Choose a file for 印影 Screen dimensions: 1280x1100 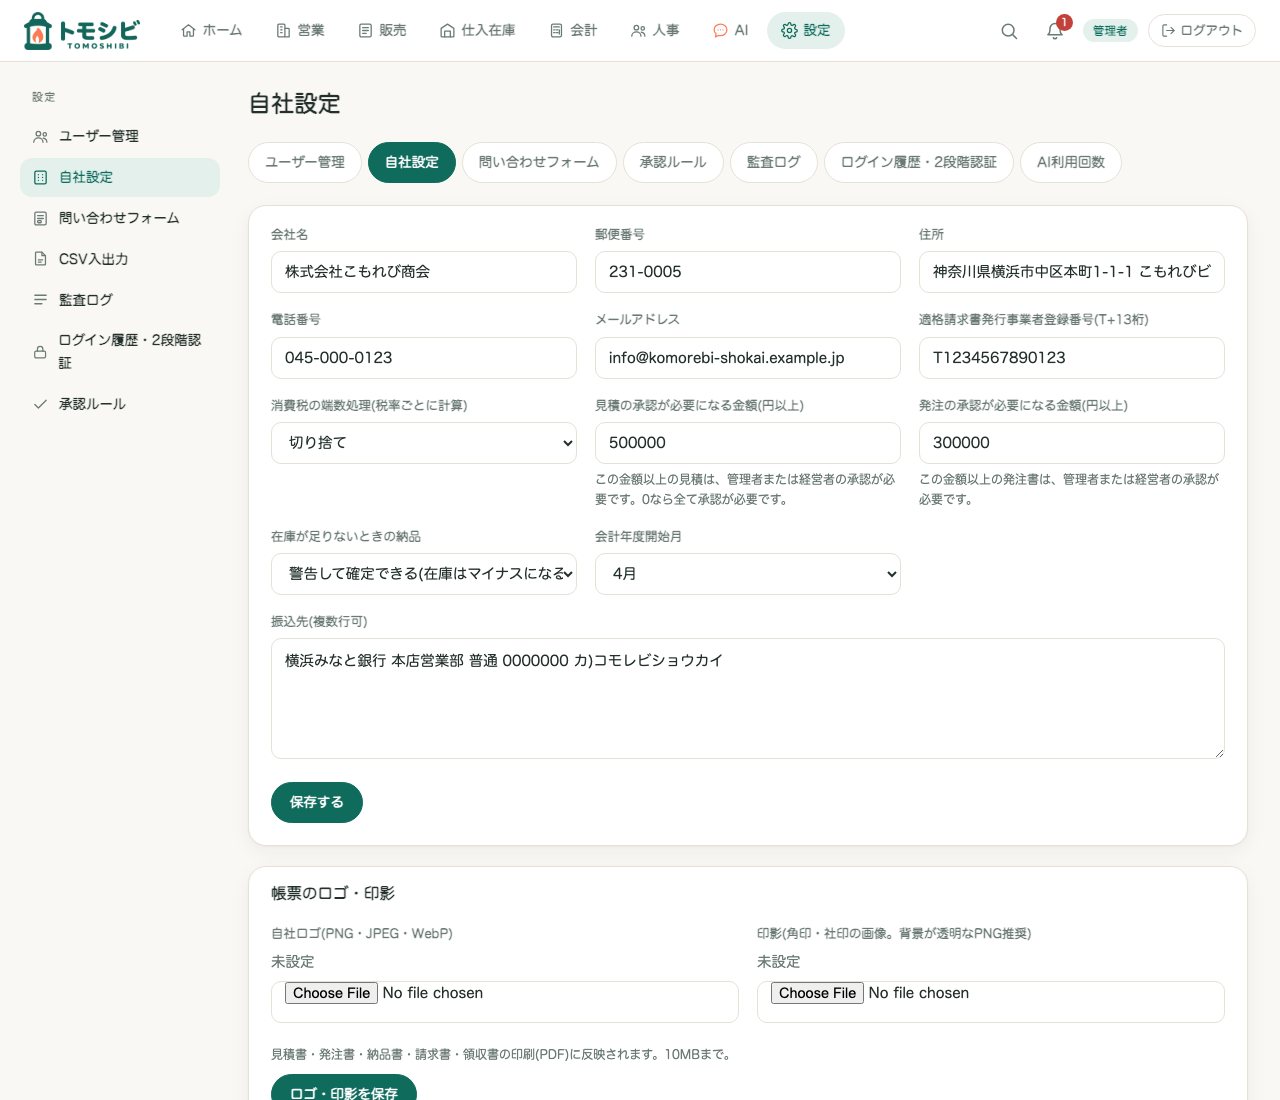pyautogui.click(x=817, y=993)
